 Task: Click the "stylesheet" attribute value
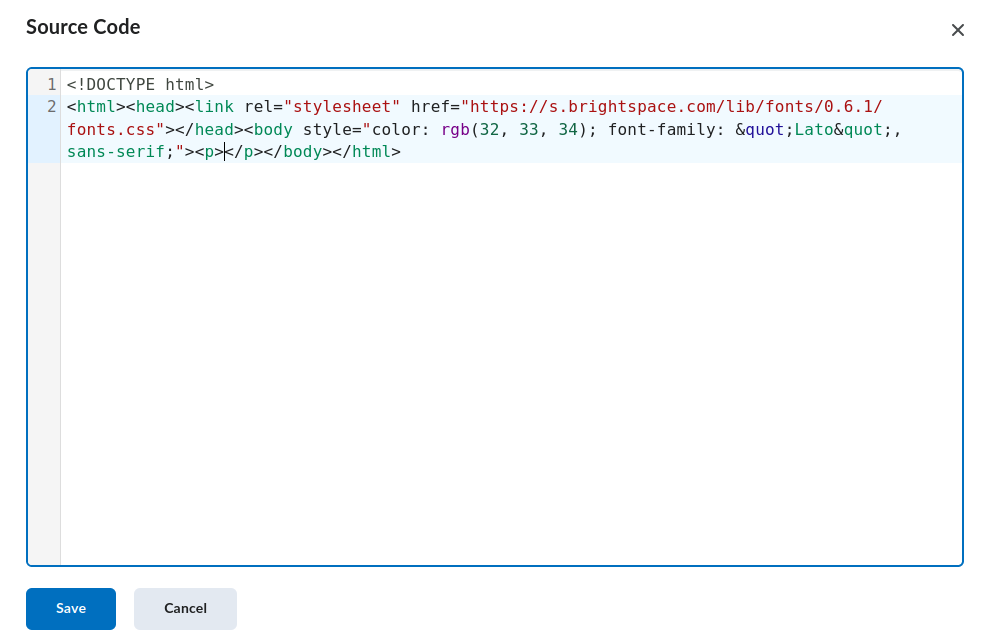[342, 107]
